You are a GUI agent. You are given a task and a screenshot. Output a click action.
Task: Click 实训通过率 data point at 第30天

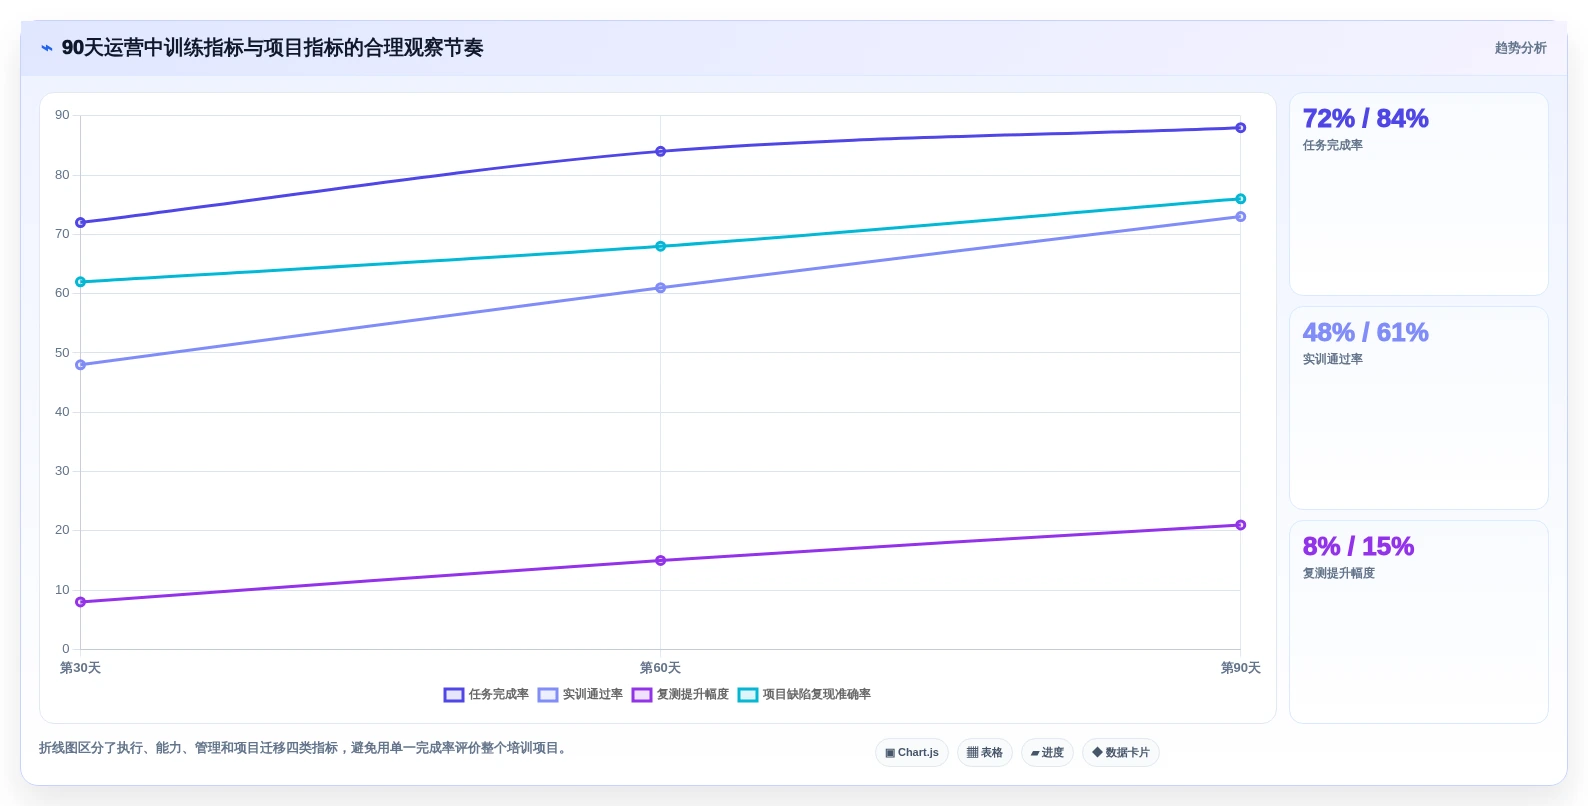80,365
